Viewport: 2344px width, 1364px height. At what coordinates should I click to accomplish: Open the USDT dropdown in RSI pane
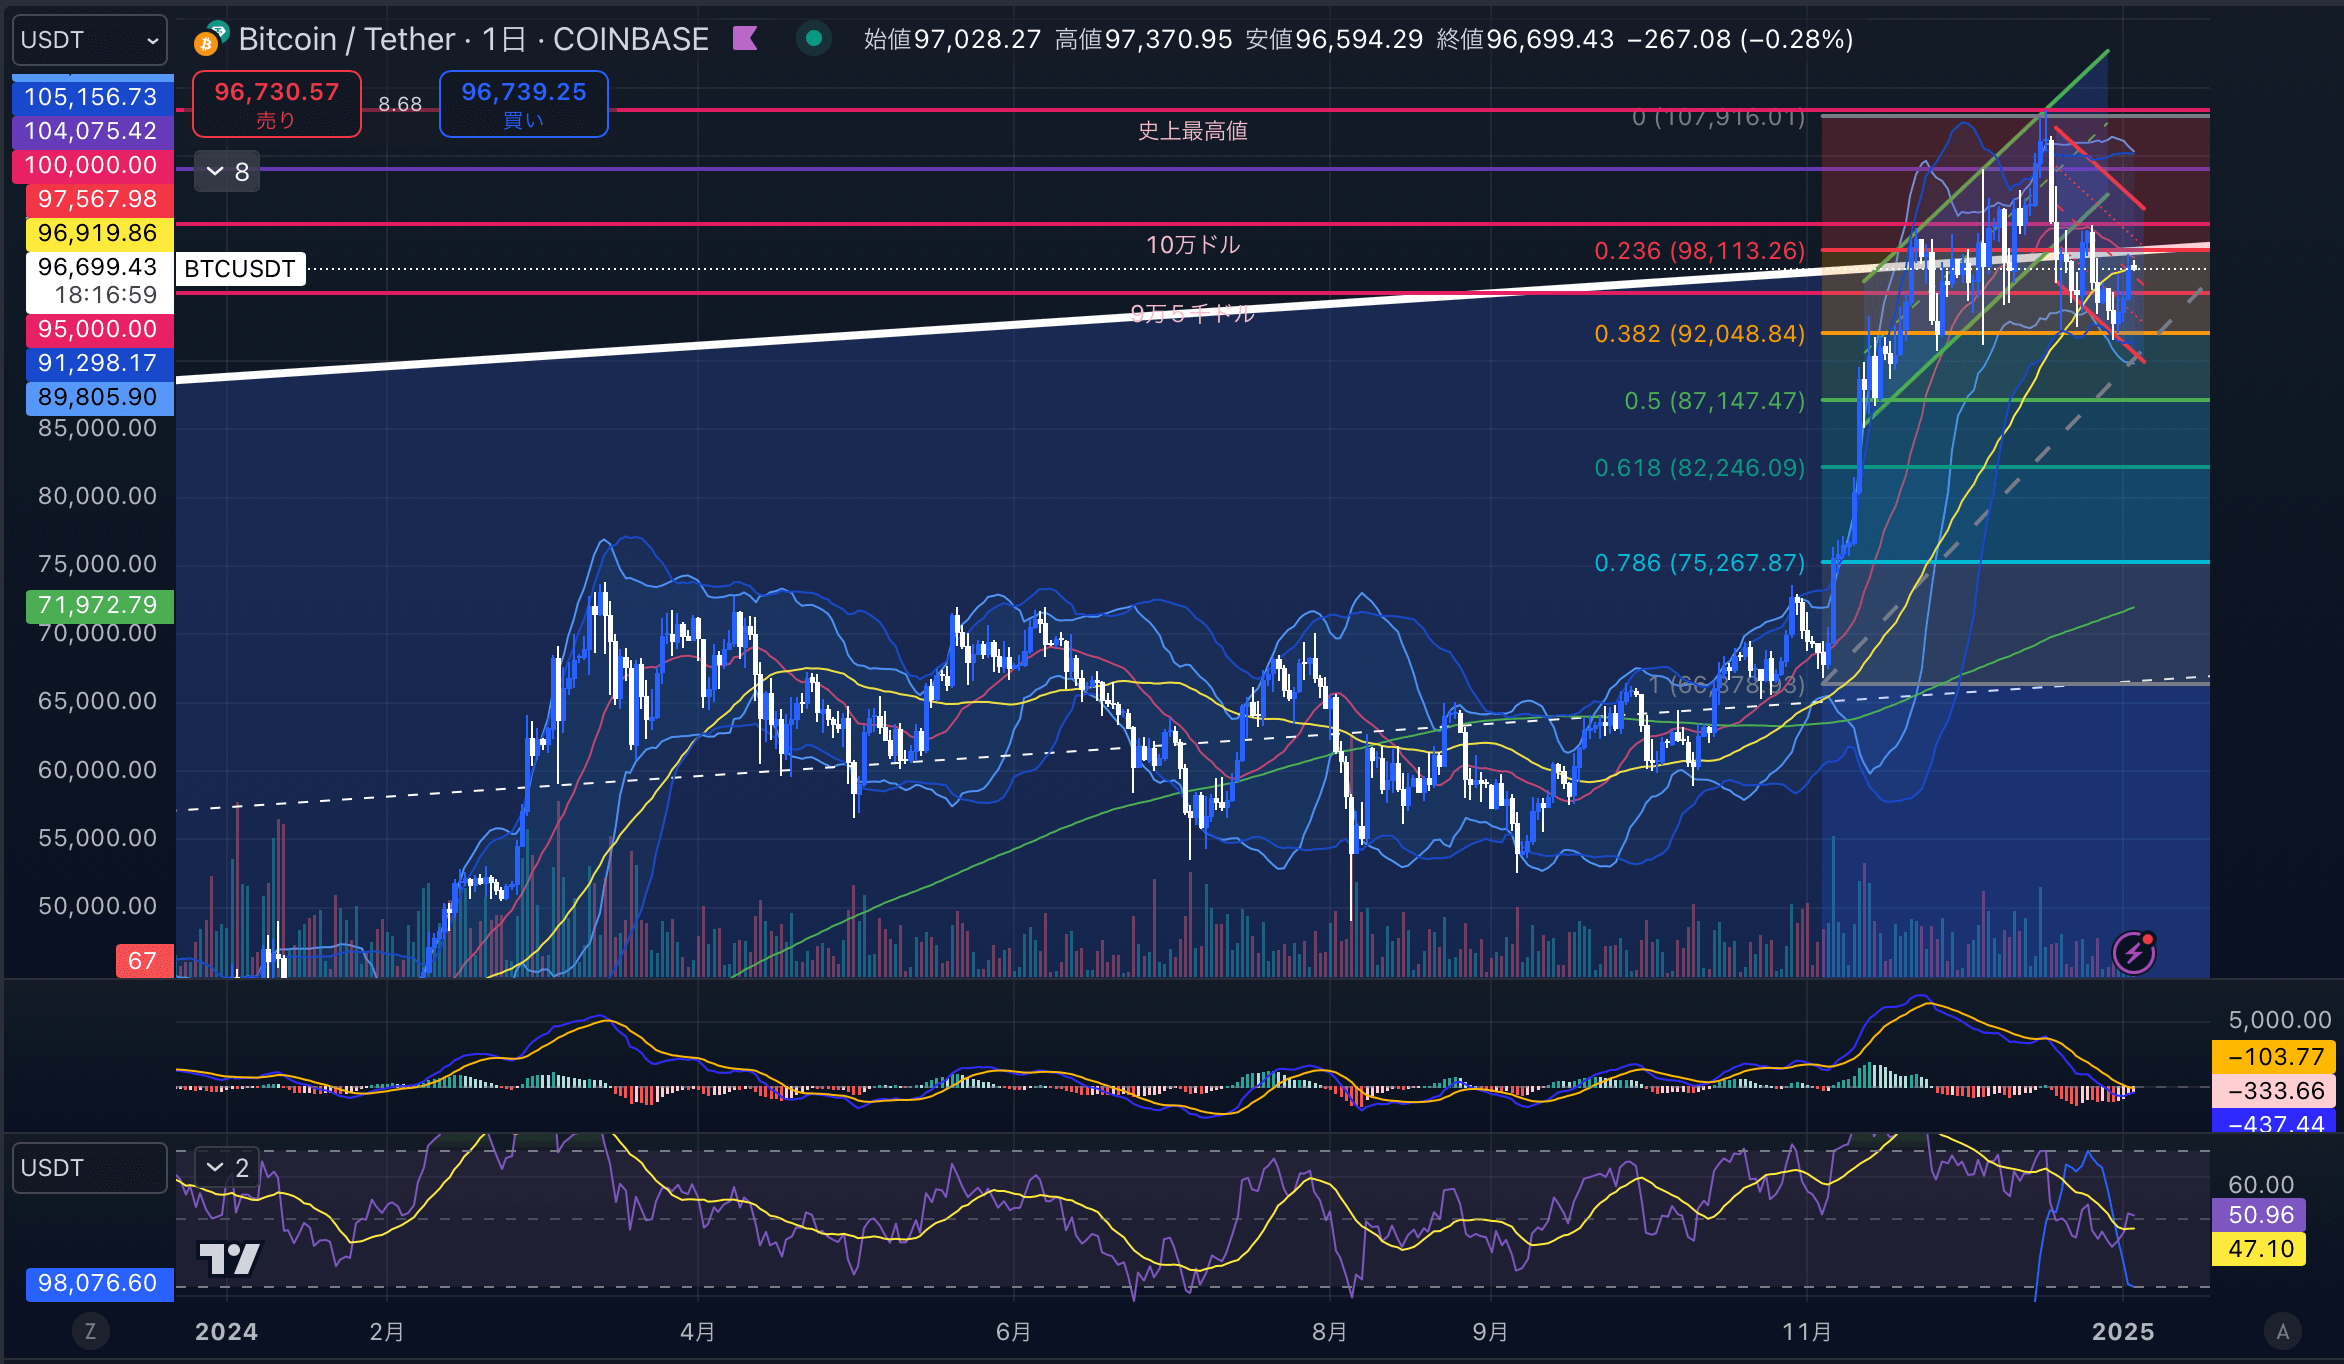point(90,1168)
